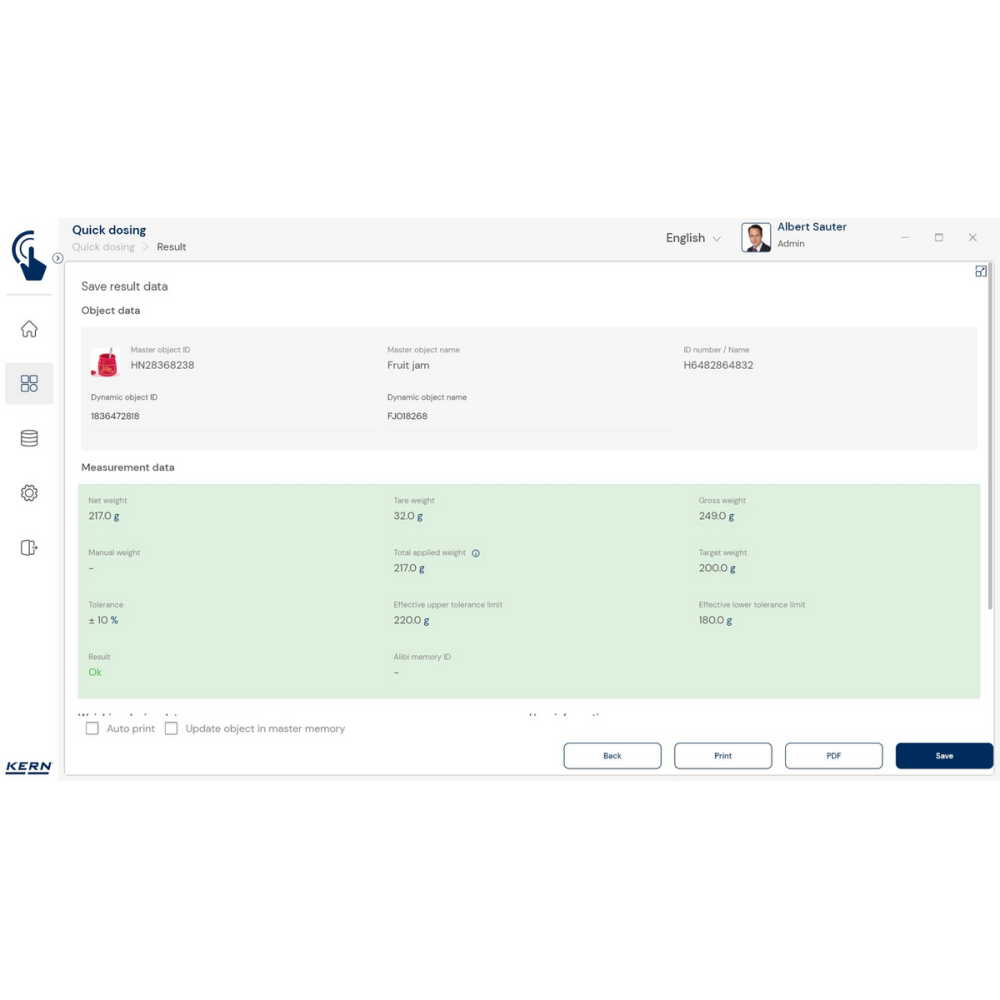Click Quick dosing in the breadcrumb
This screenshot has height=1000, width=1000.
103,247
